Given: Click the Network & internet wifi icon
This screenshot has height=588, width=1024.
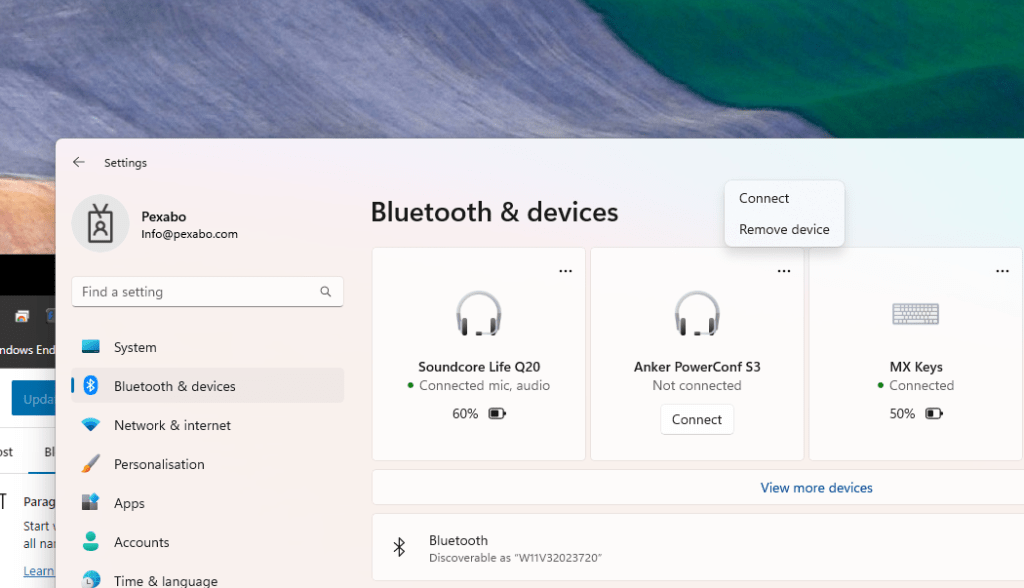Looking at the screenshot, I should tap(91, 425).
